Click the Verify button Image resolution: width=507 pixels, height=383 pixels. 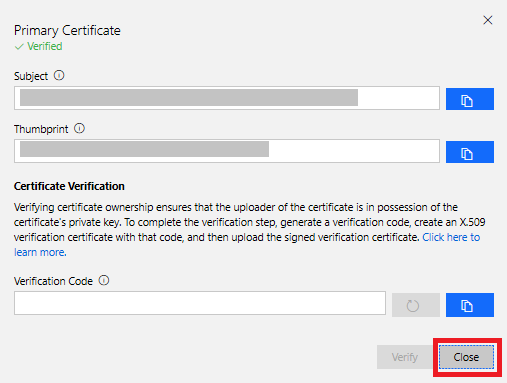point(405,357)
